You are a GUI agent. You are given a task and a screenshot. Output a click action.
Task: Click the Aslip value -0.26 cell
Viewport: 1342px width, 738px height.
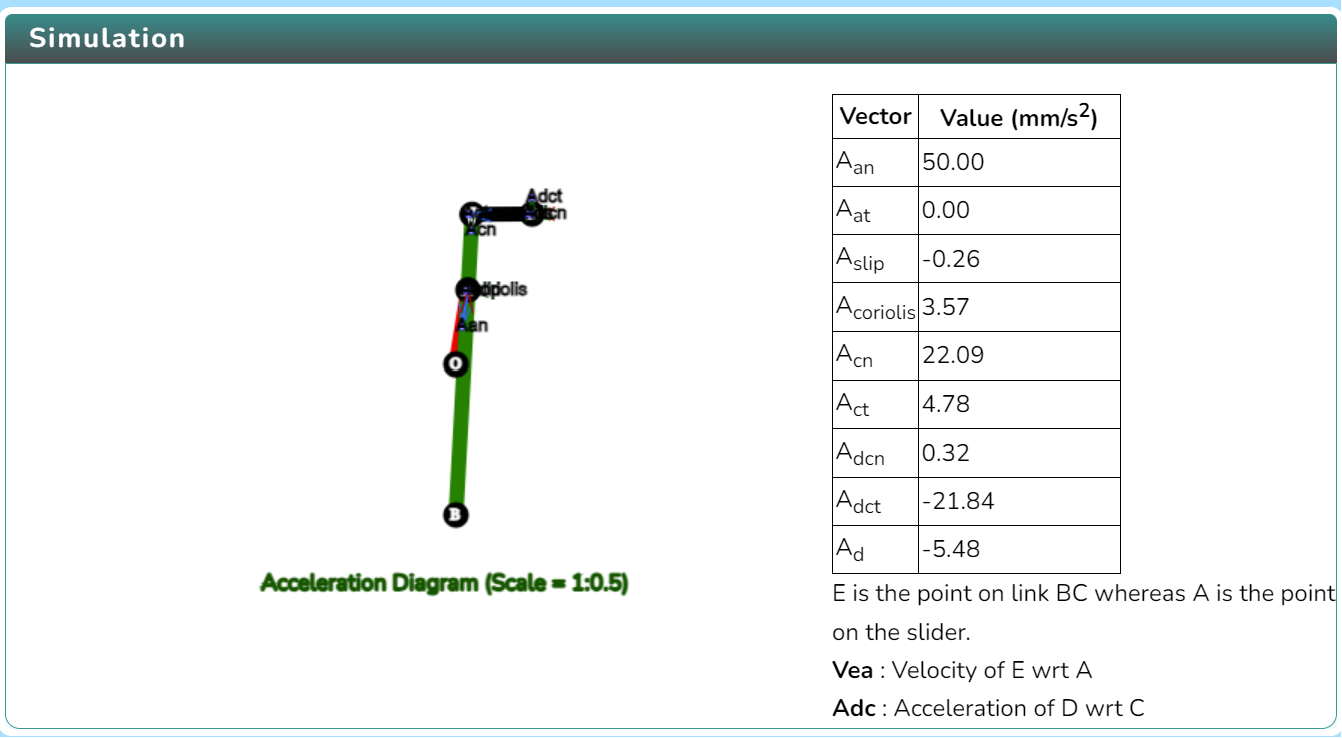coord(1019,259)
